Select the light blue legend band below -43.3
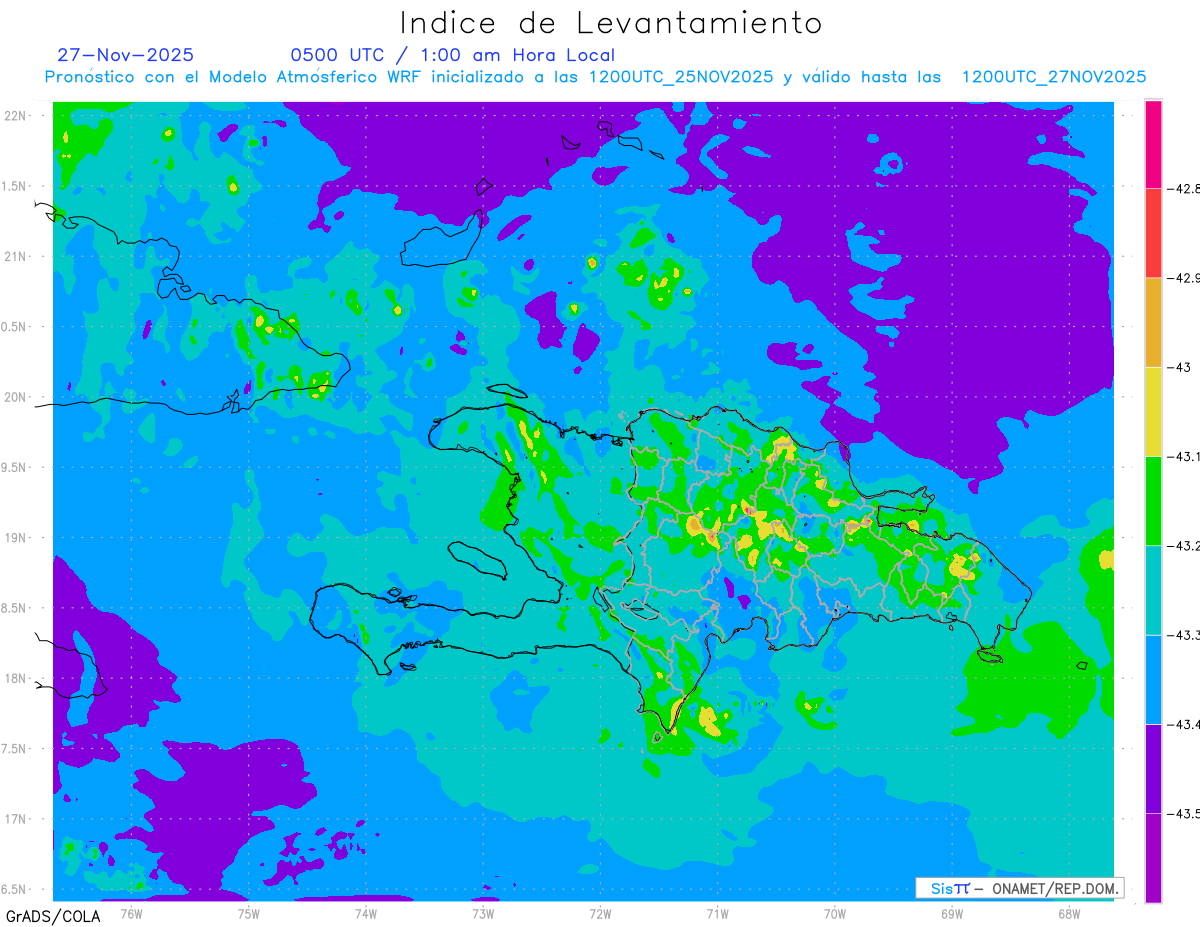 (1153, 679)
